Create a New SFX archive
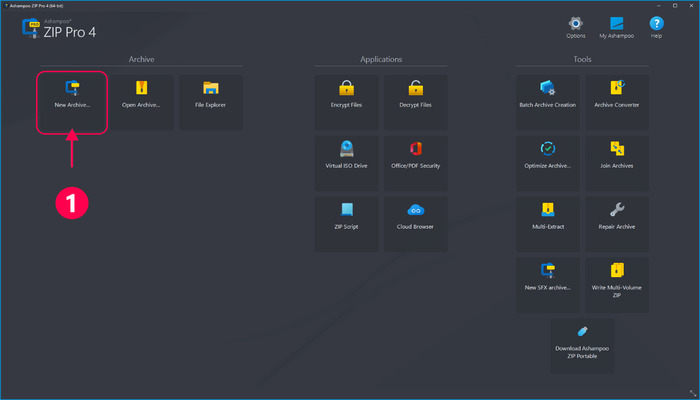The image size is (700, 400). pyautogui.click(x=548, y=285)
